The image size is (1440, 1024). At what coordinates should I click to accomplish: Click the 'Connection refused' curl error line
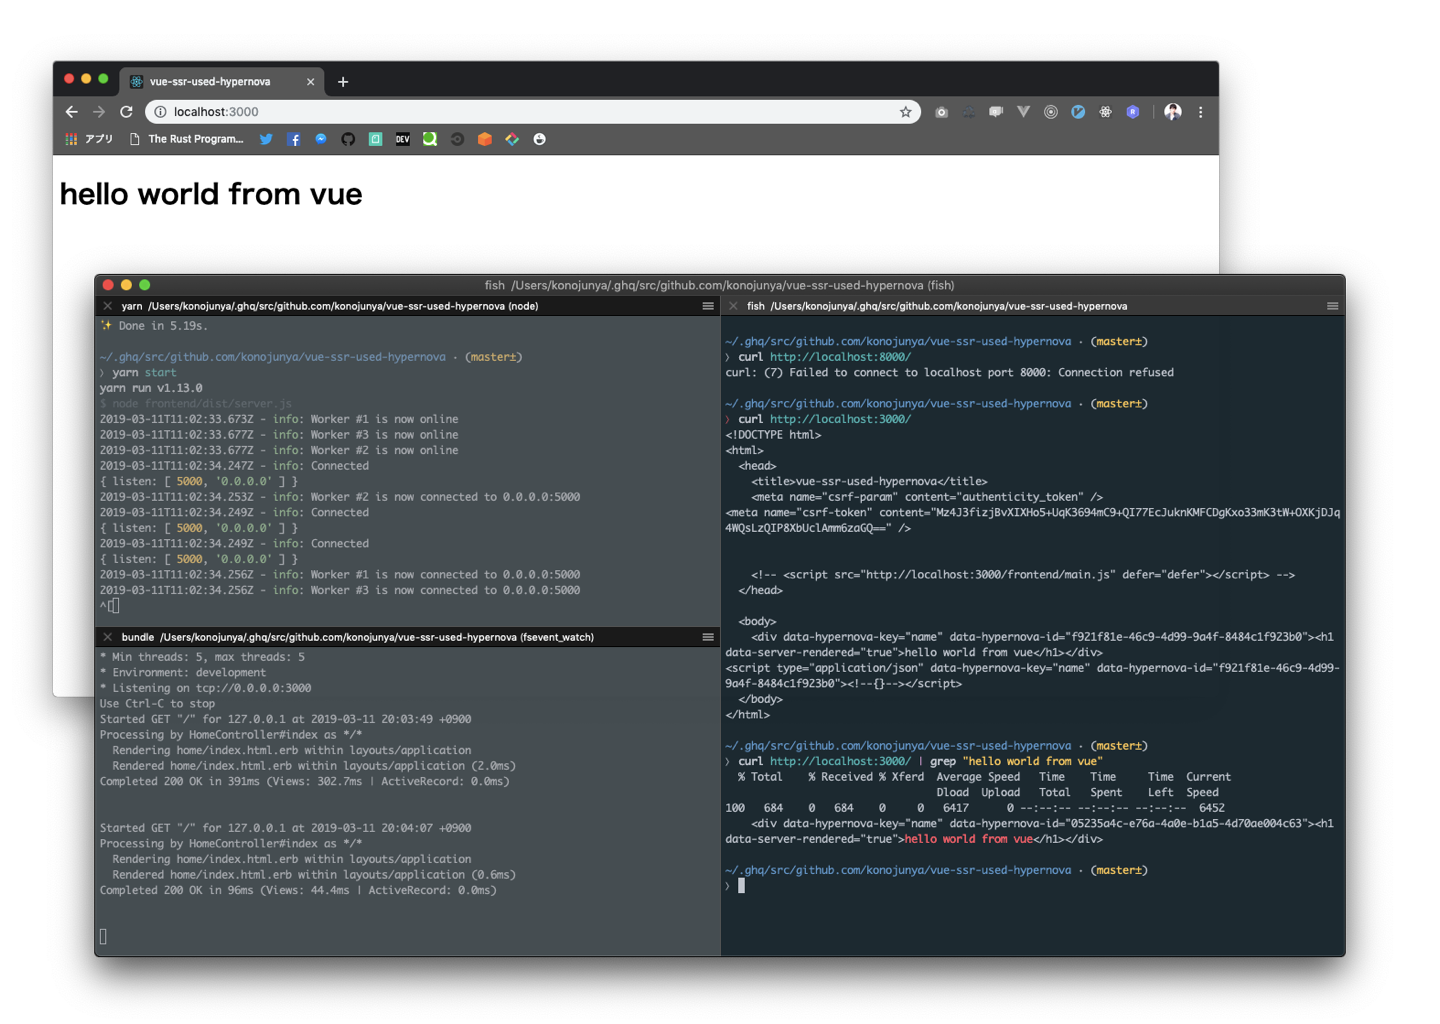click(x=949, y=372)
